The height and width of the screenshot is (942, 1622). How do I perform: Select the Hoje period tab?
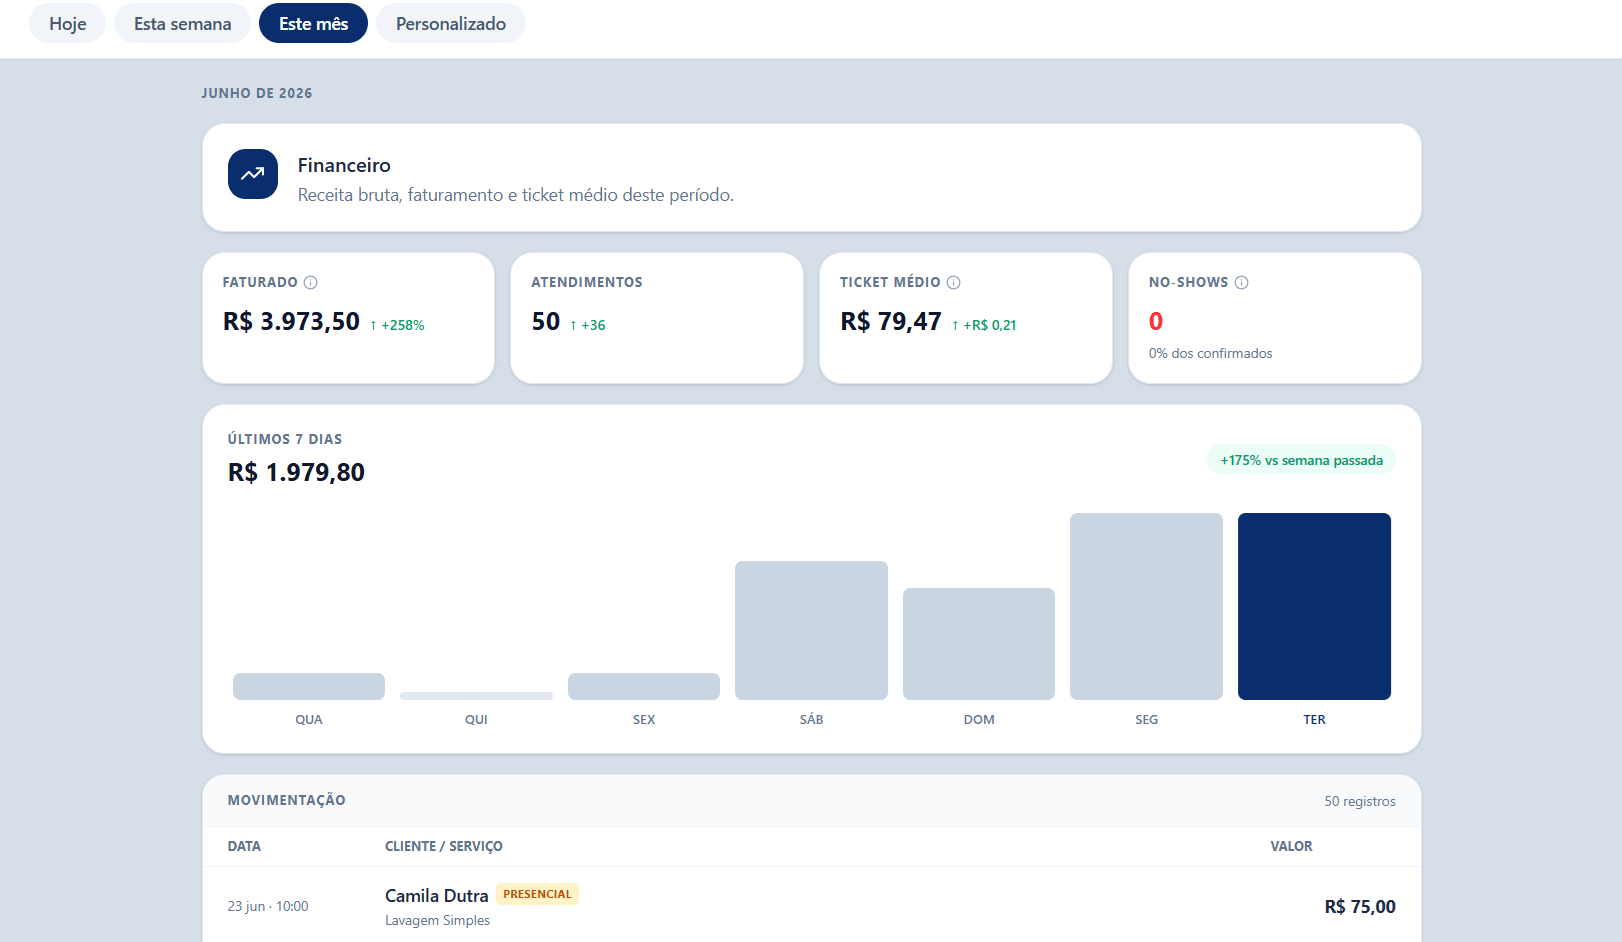click(x=67, y=23)
